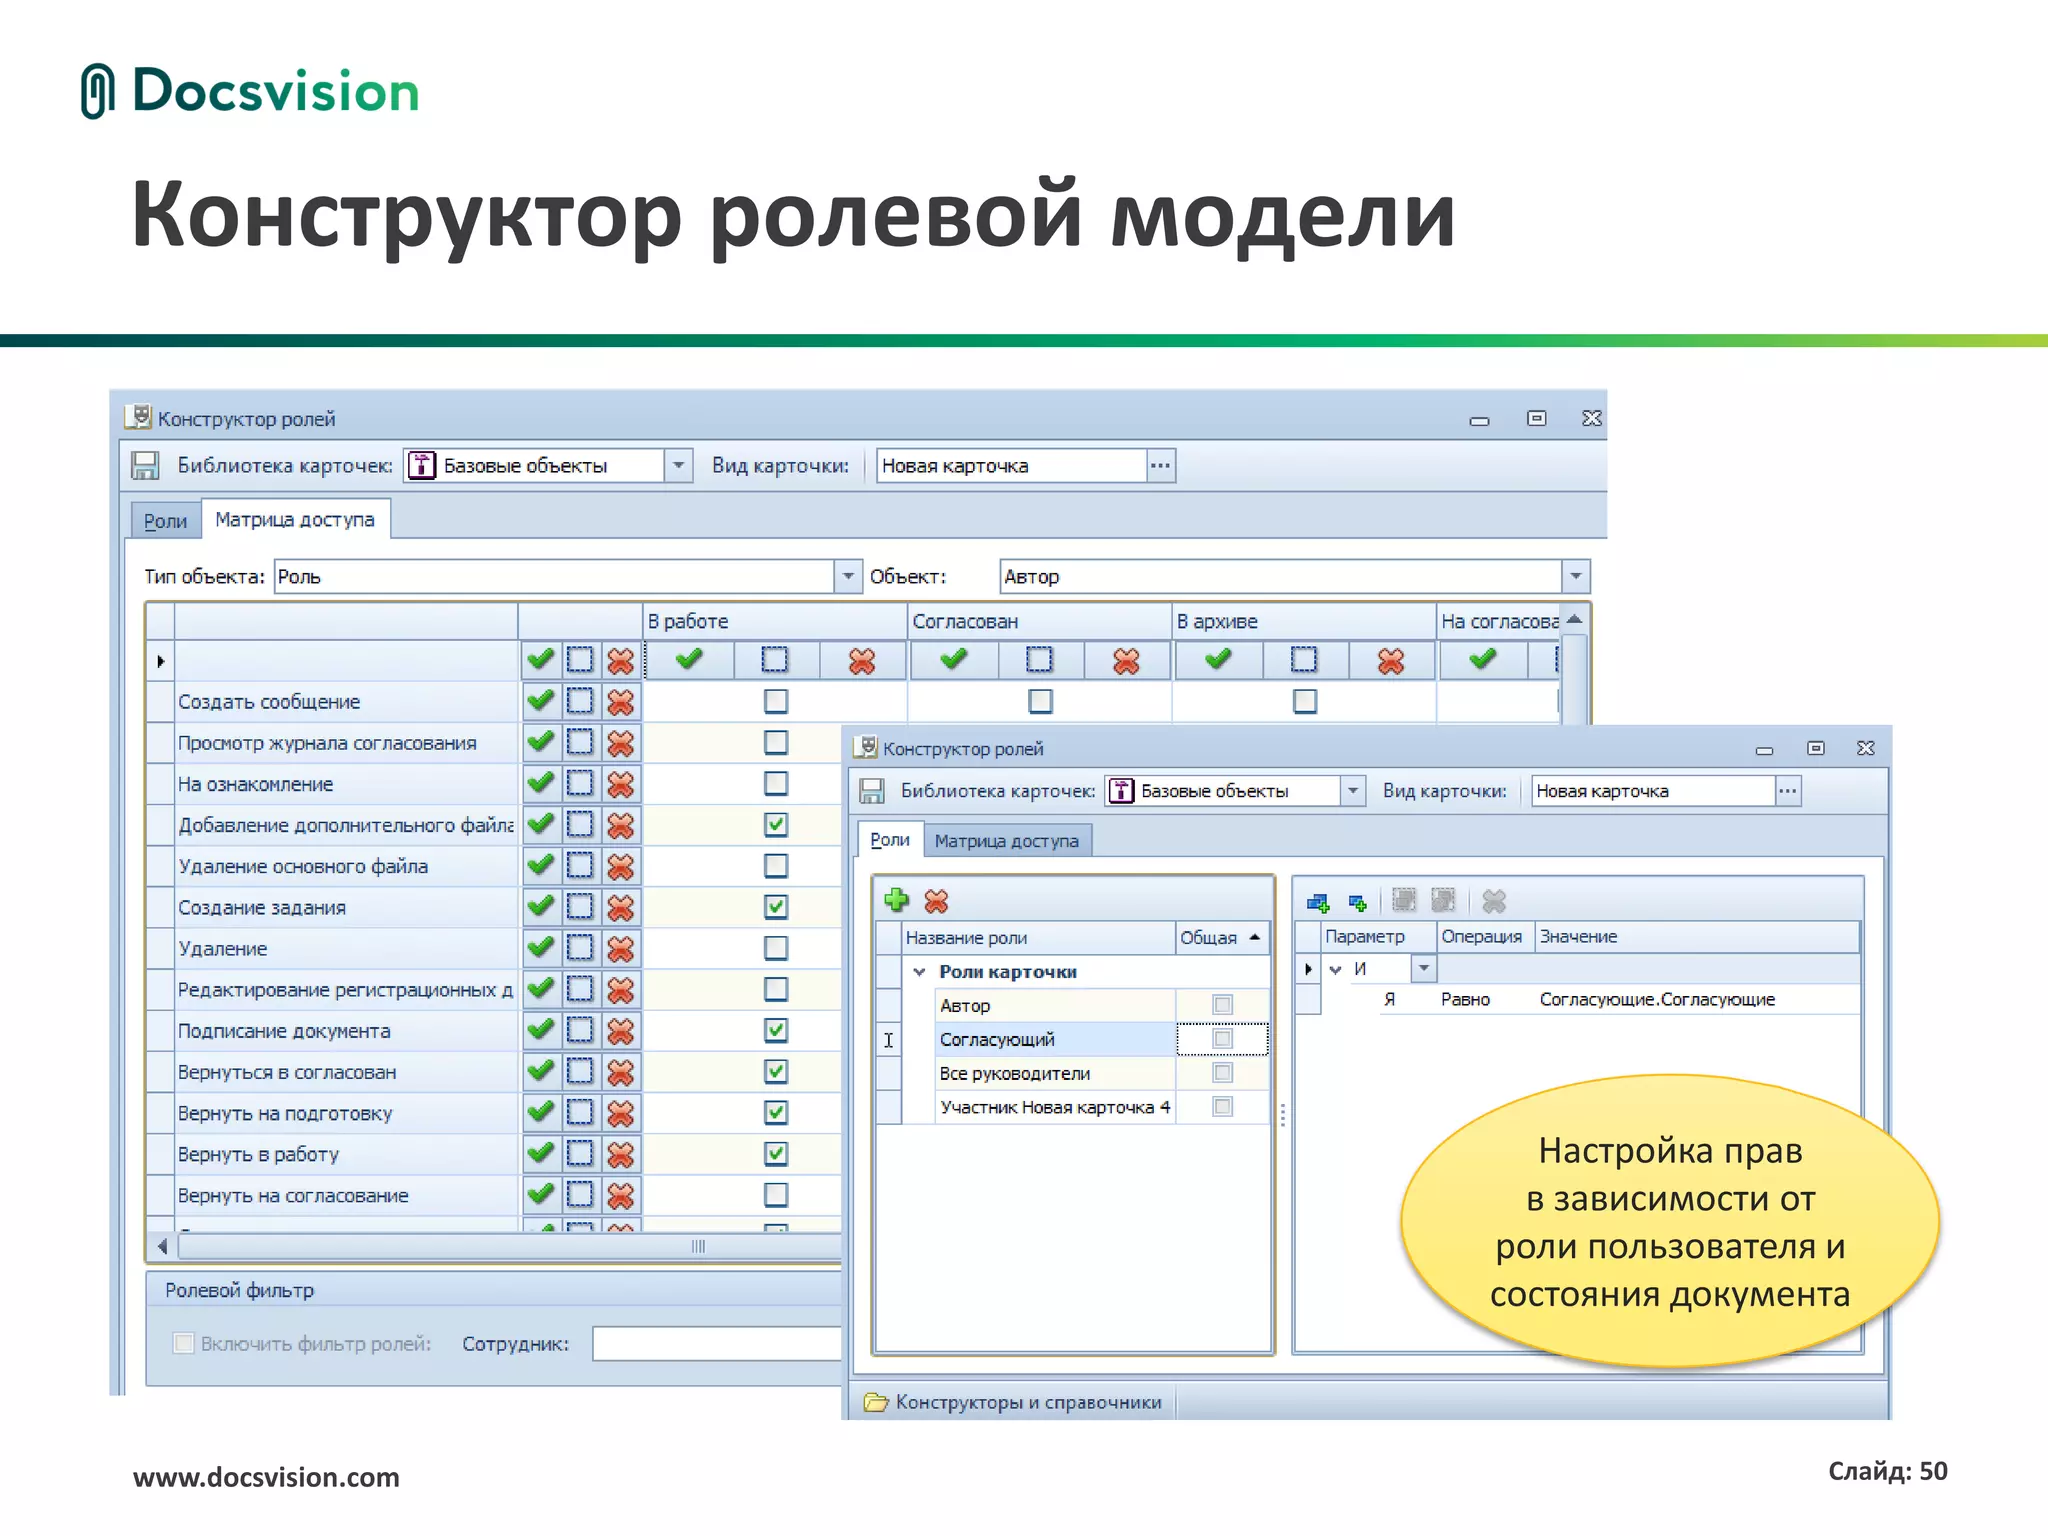2048x1536 pixels.
Task: Click the save icon in the back window toolbar
Action: pyautogui.click(x=146, y=465)
